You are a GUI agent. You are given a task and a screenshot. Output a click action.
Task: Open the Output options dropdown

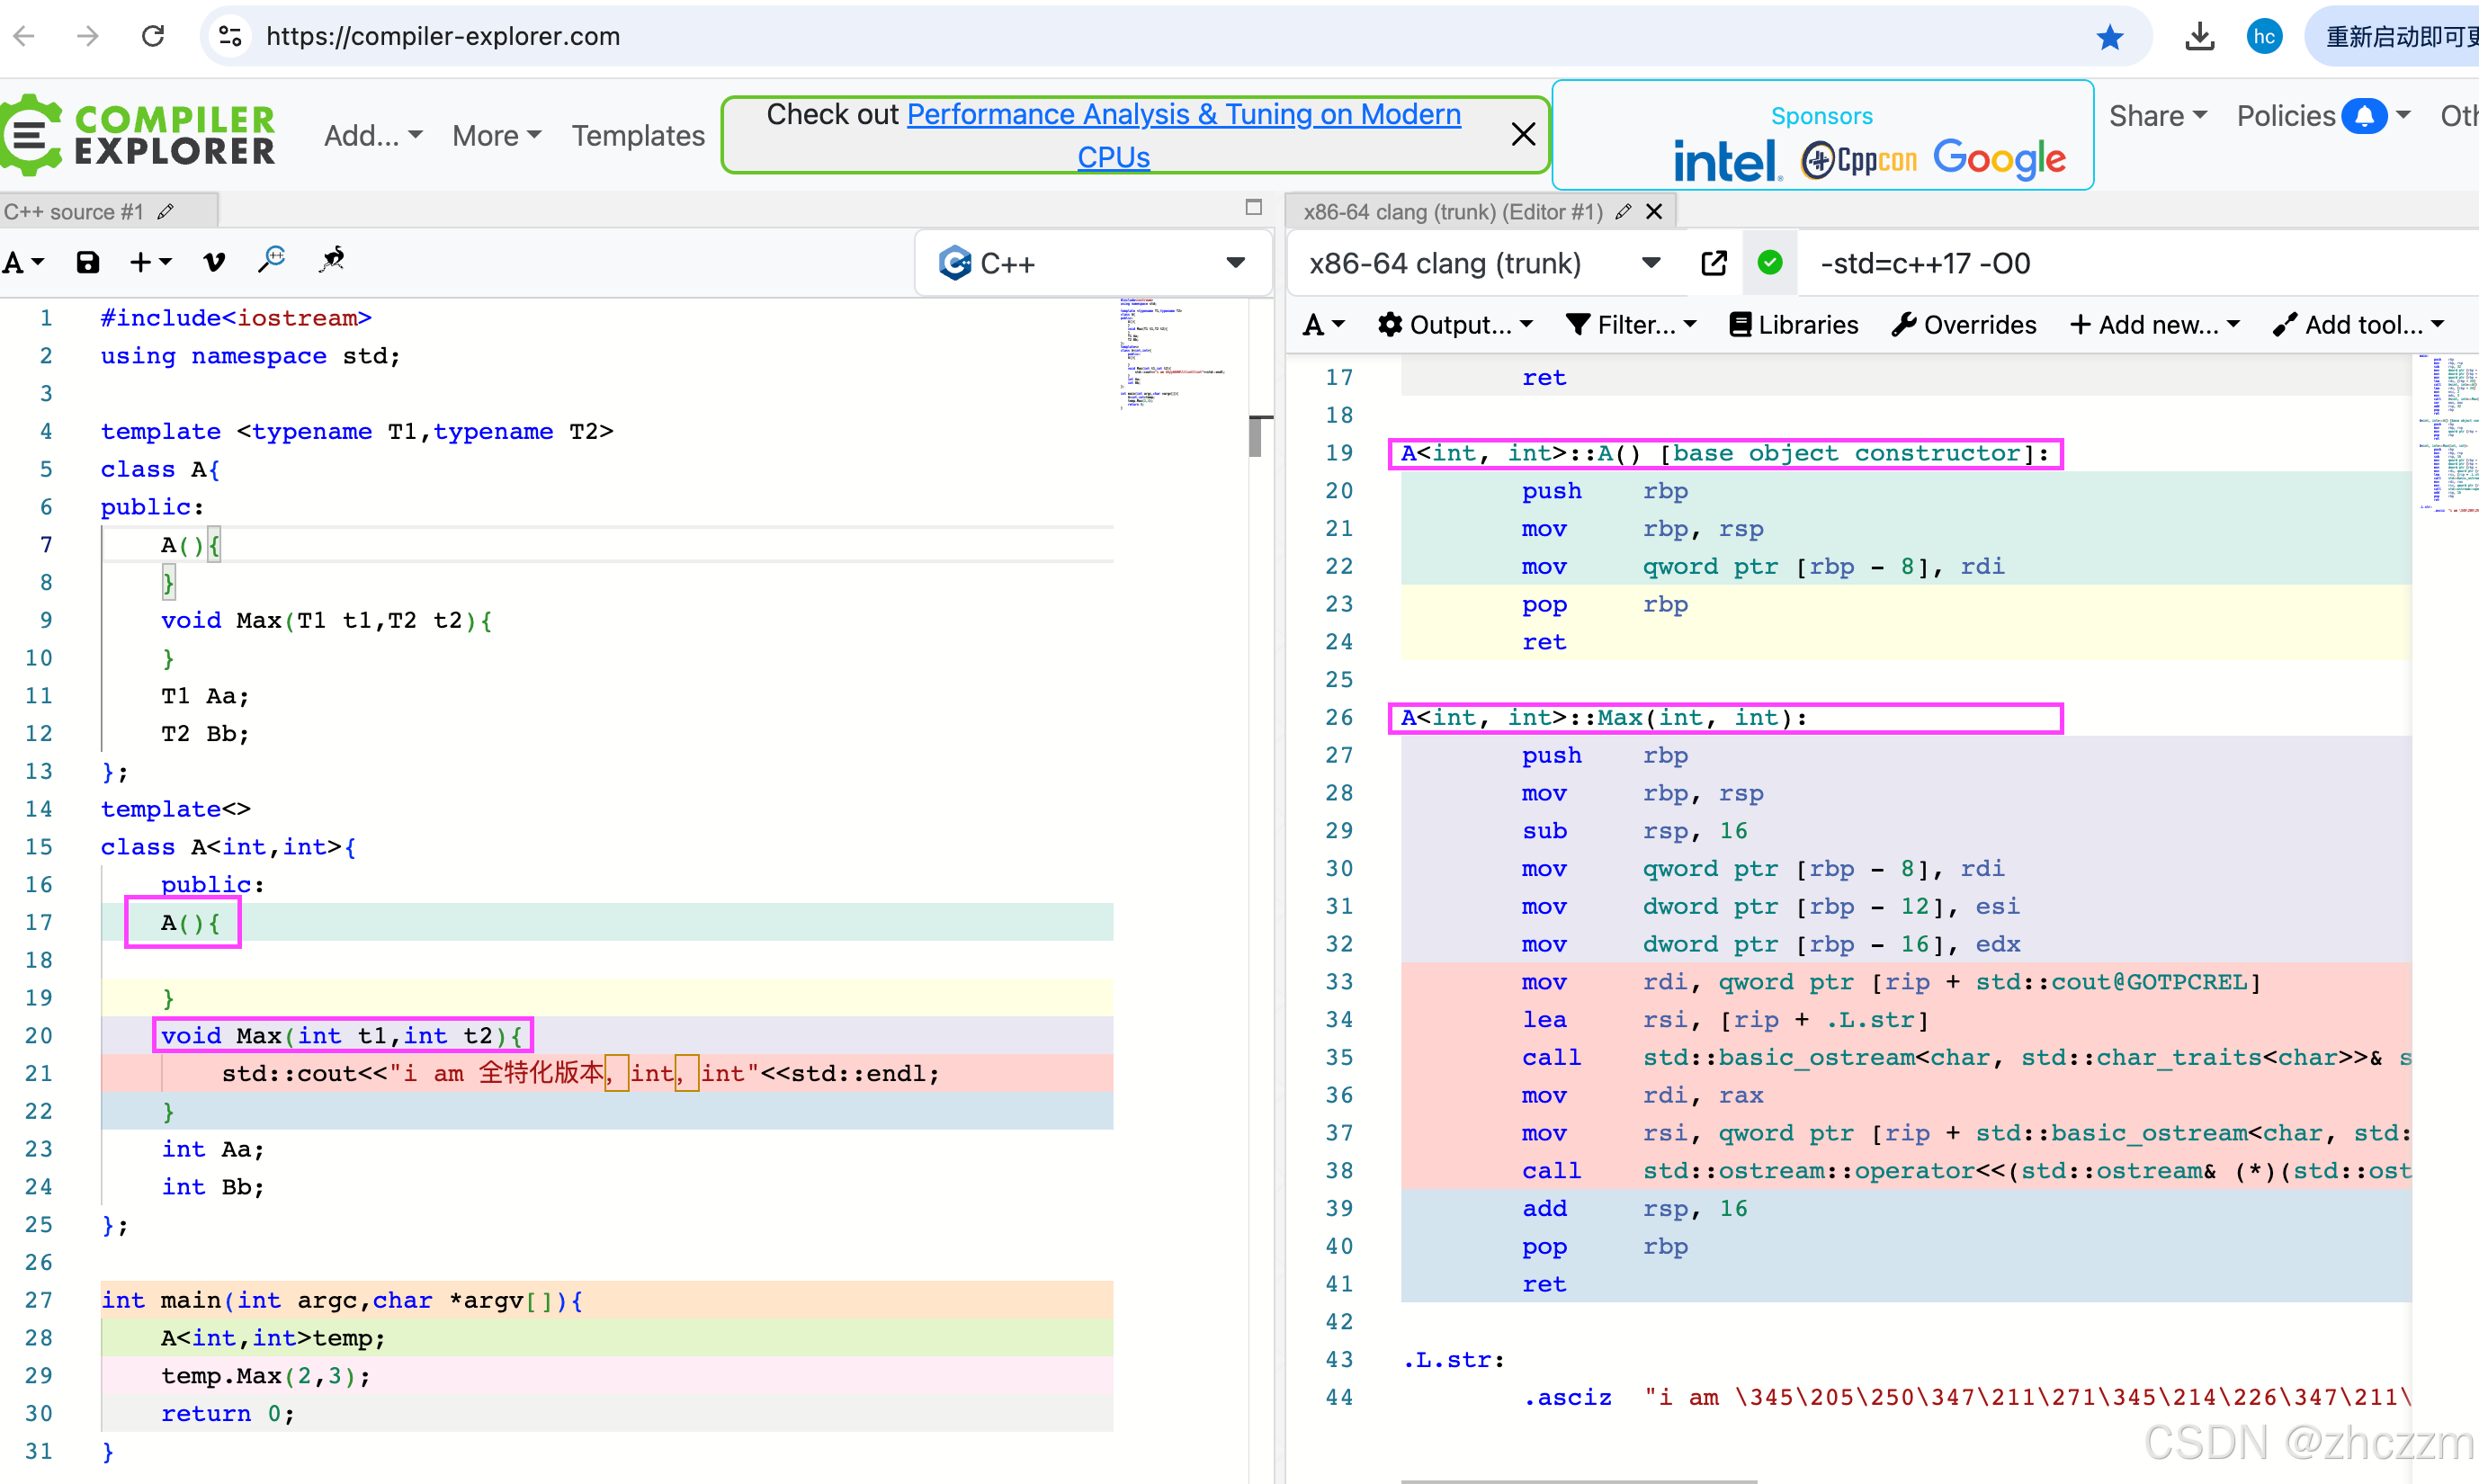(x=1455, y=324)
